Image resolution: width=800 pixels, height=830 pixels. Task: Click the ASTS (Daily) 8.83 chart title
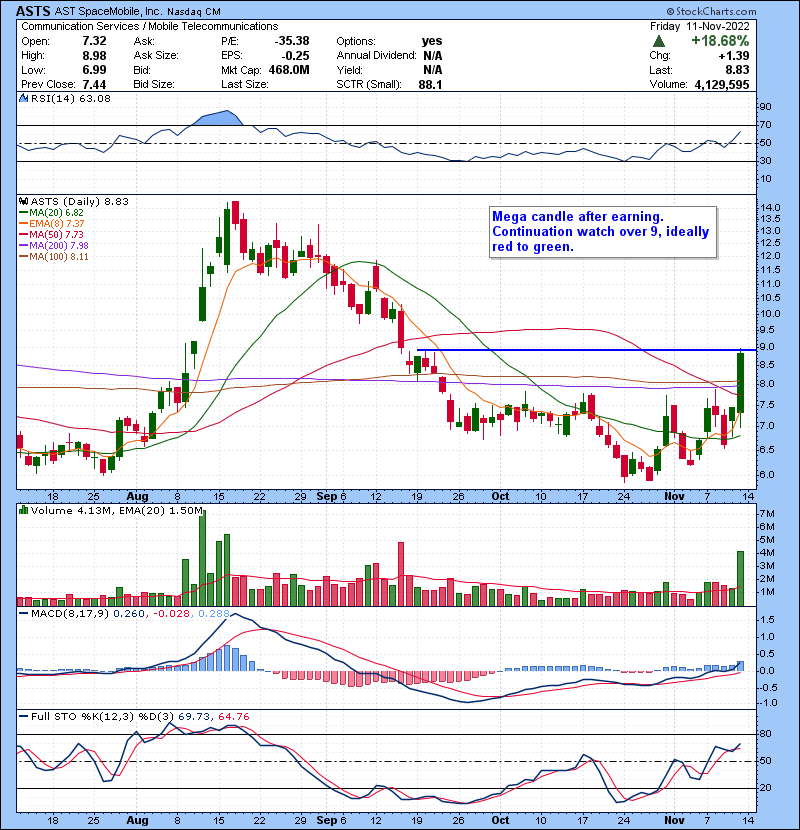79,201
